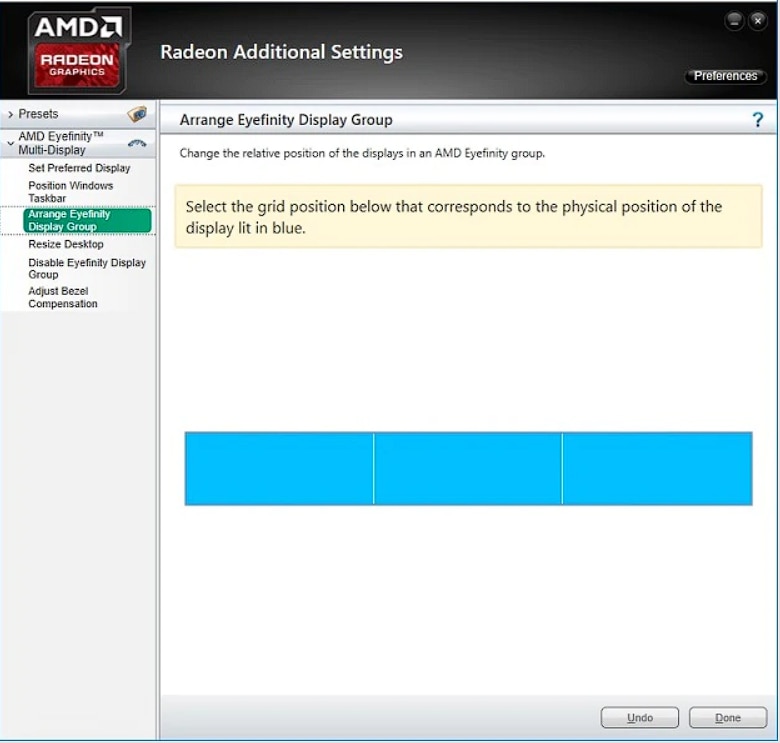Click the Undo button
This screenshot has height=743, width=780.
(640, 718)
